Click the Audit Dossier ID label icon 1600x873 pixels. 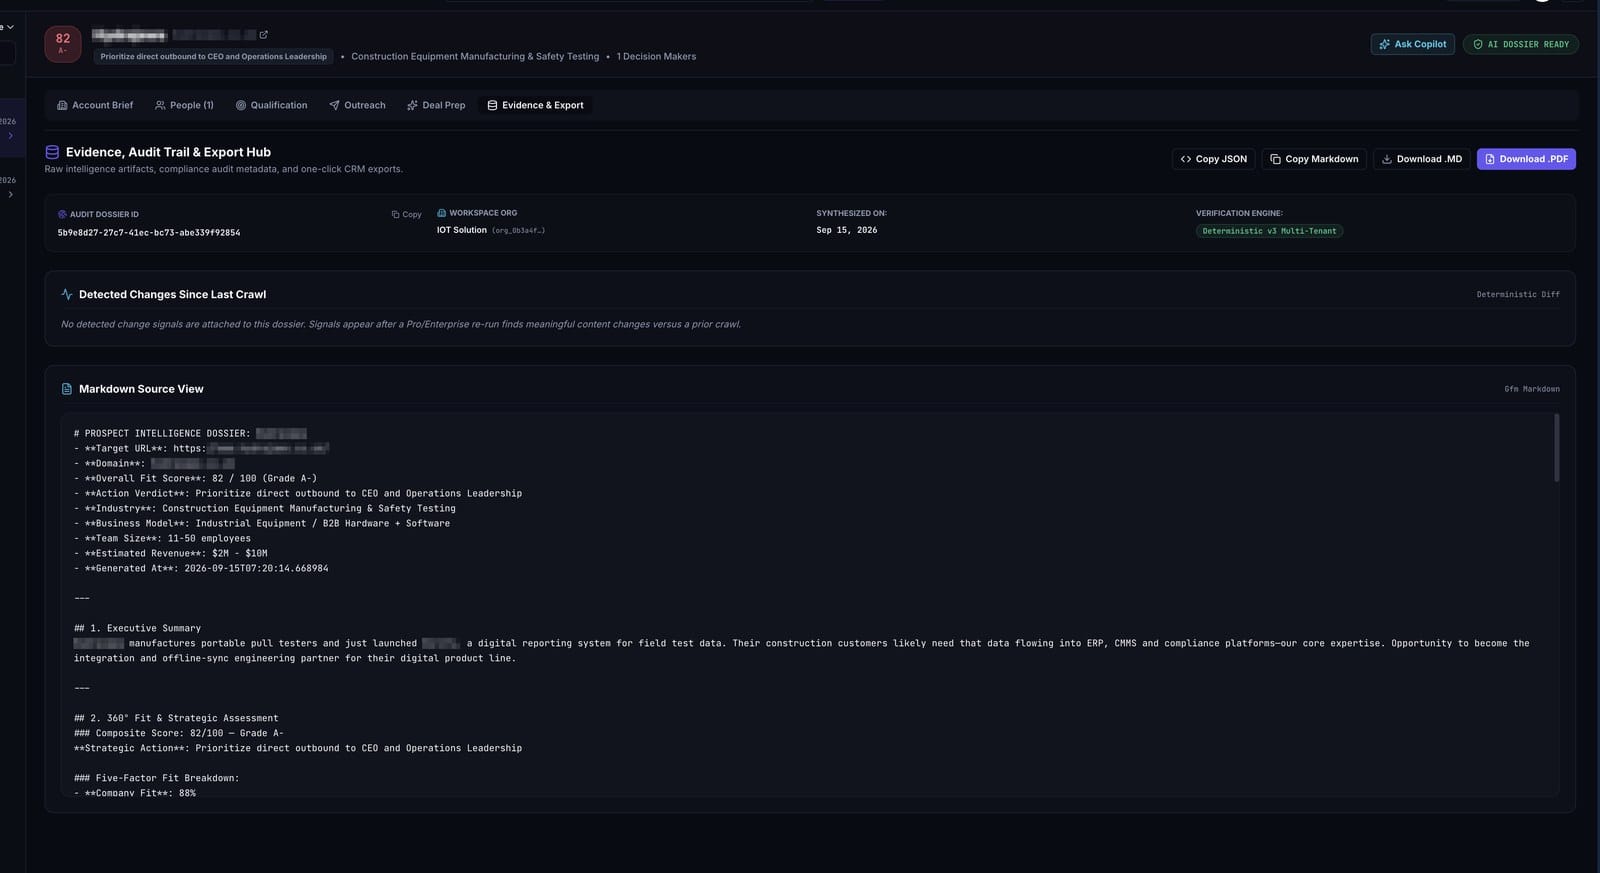(62, 214)
